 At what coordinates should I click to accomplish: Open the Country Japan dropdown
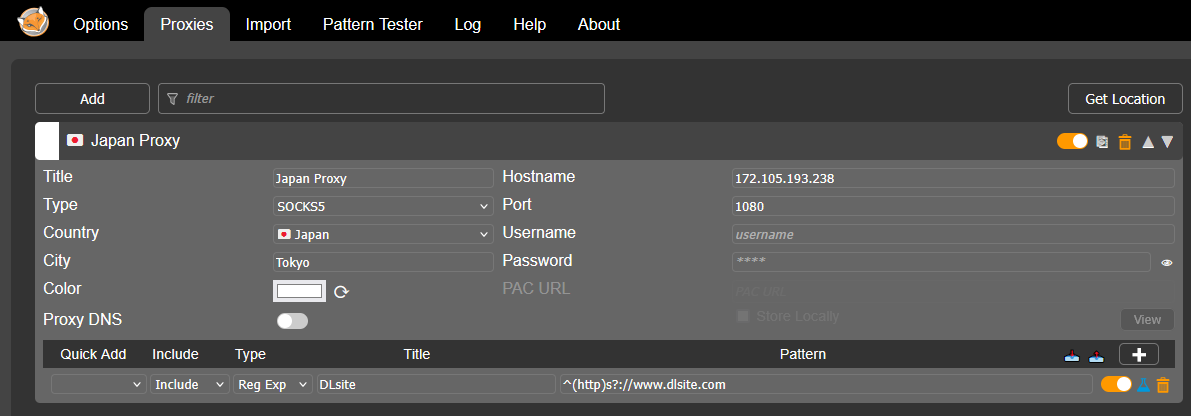tap(383, 235)
